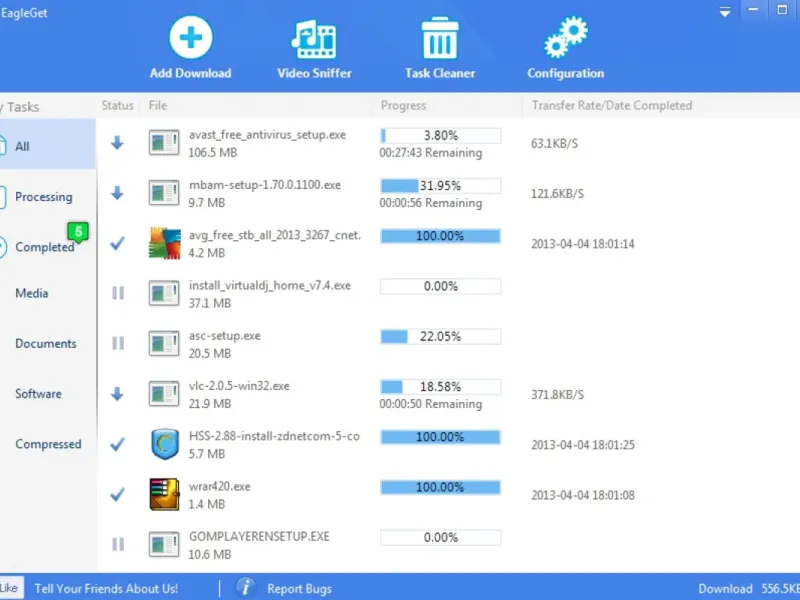Click the file icon of asc-setup.exe
Viewport: 800px width, 600px height.
[x=164, y=343]
